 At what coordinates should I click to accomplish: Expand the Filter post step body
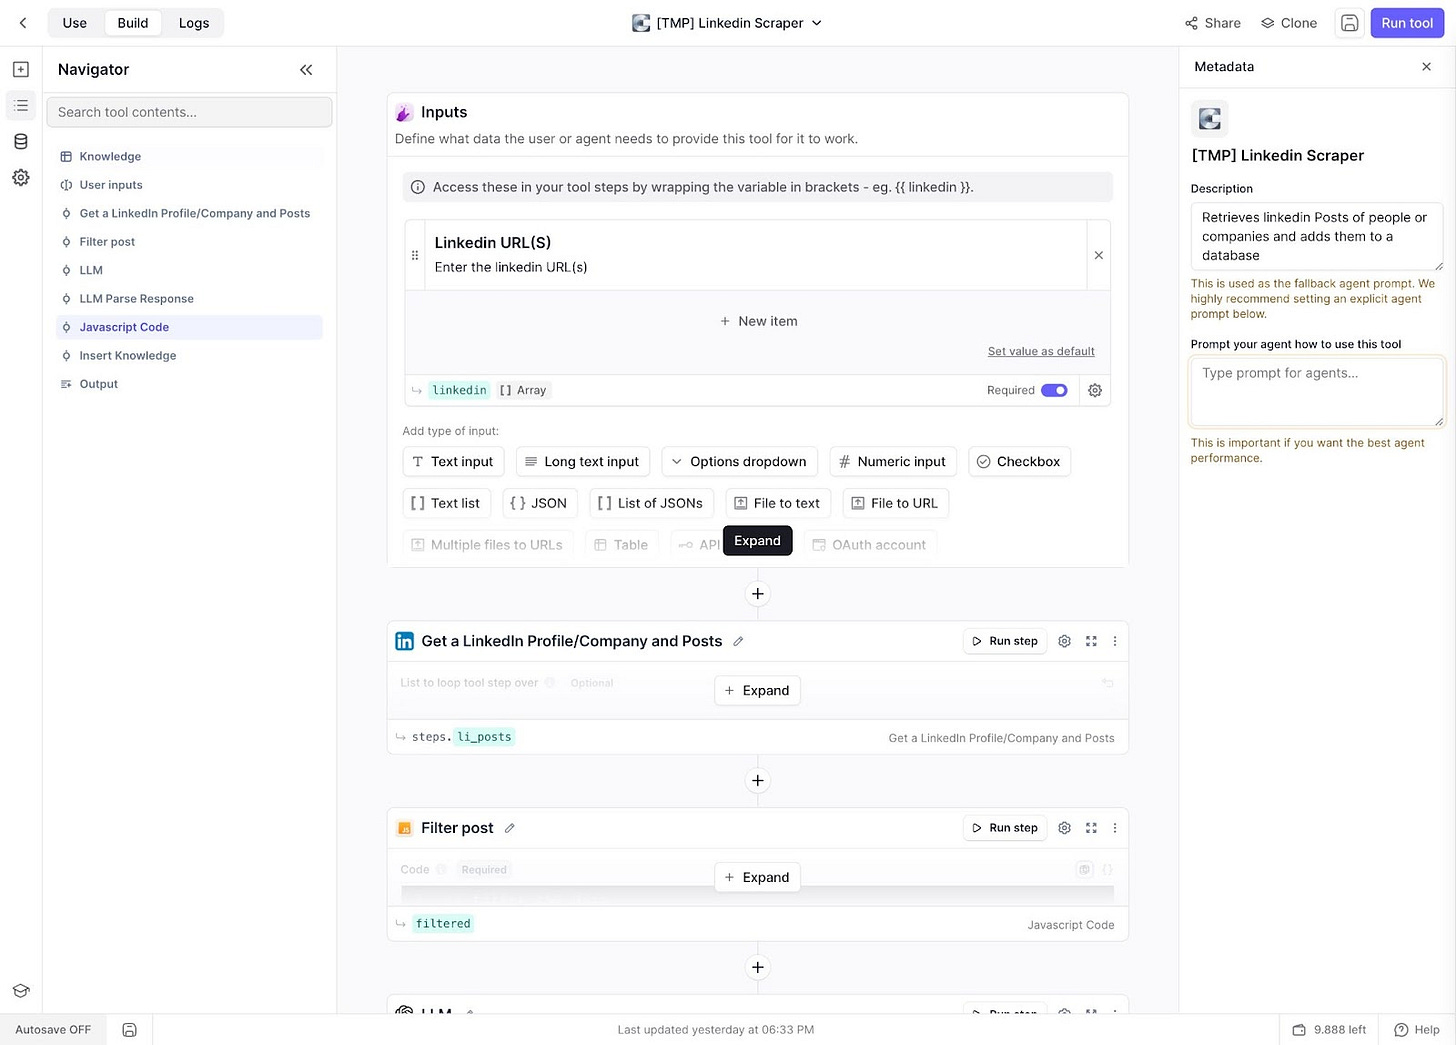(757, 878)
